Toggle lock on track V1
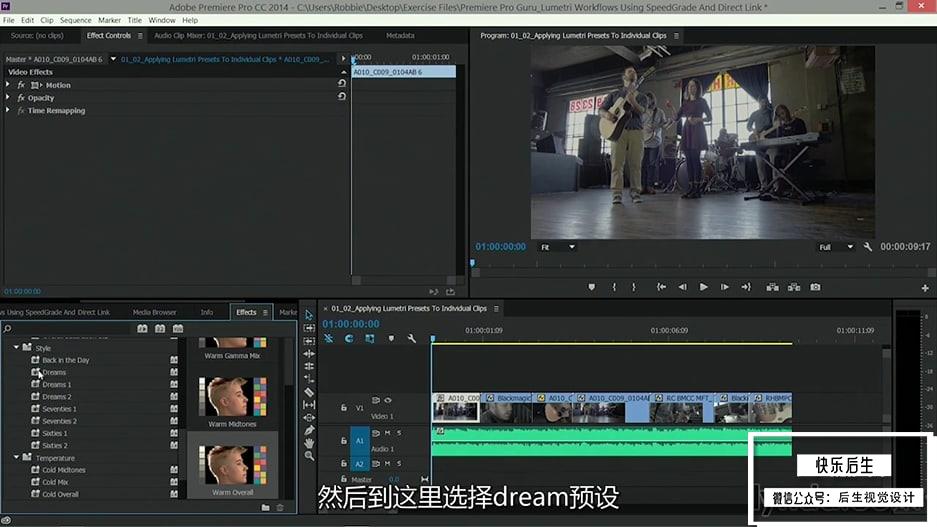The image size is (937, 527). [344, 408]
